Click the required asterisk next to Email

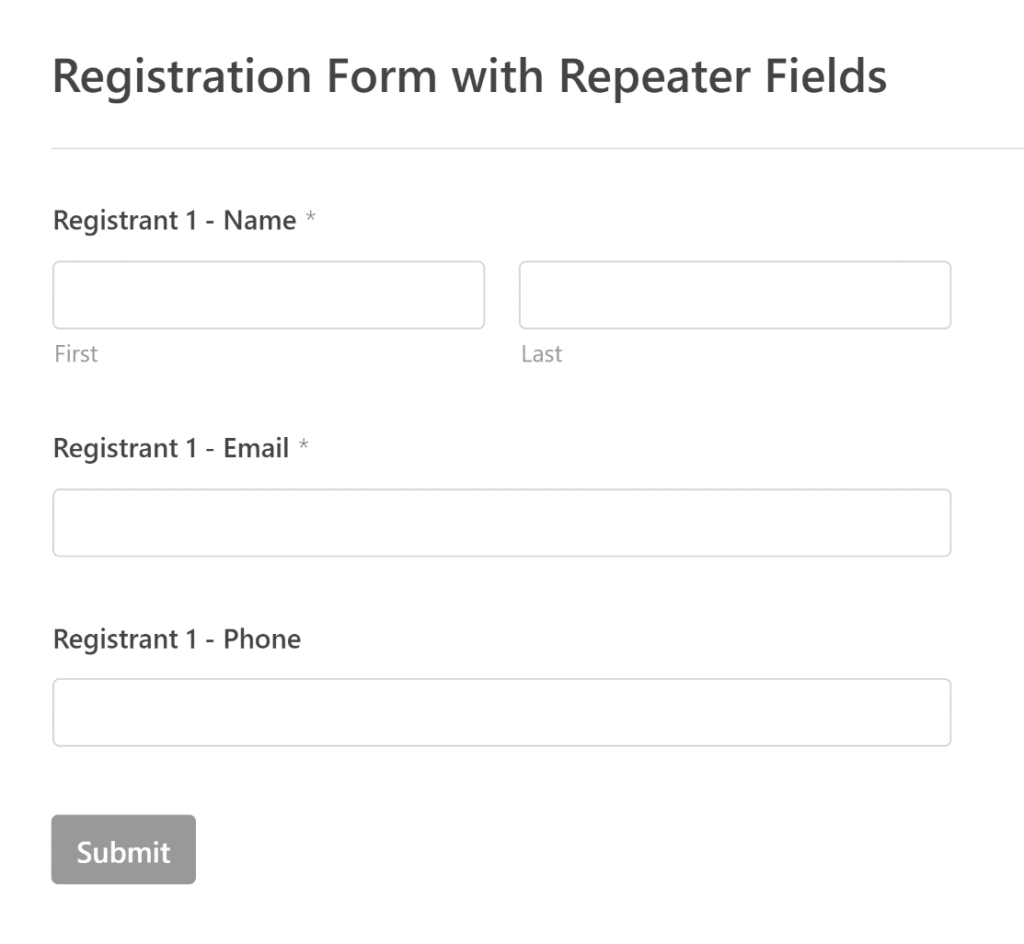pos(305,446)
